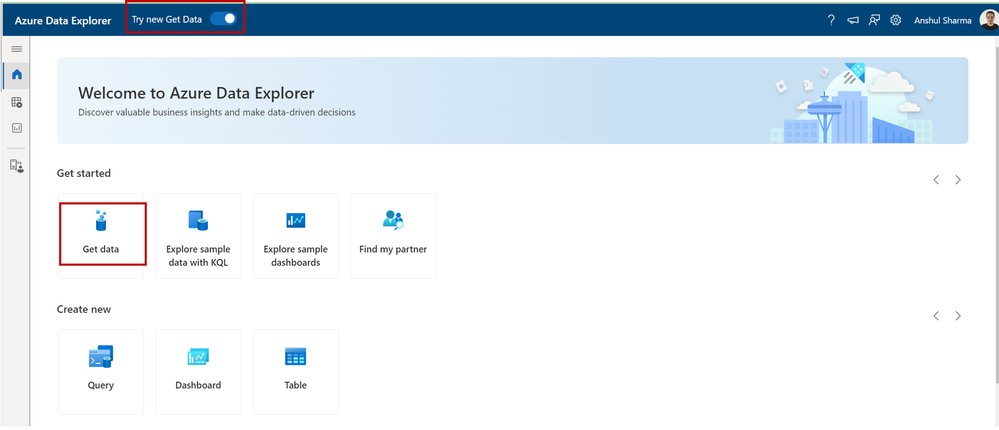The height and width of the screenshot is (430, 999).
Task: Click the user profile avatar
Action: [x=989, y=20]
